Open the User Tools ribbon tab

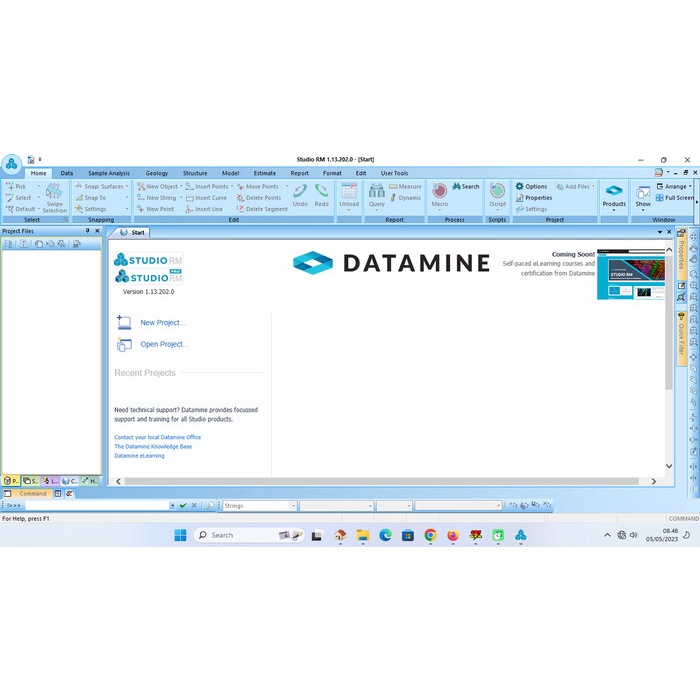(394, 173)
